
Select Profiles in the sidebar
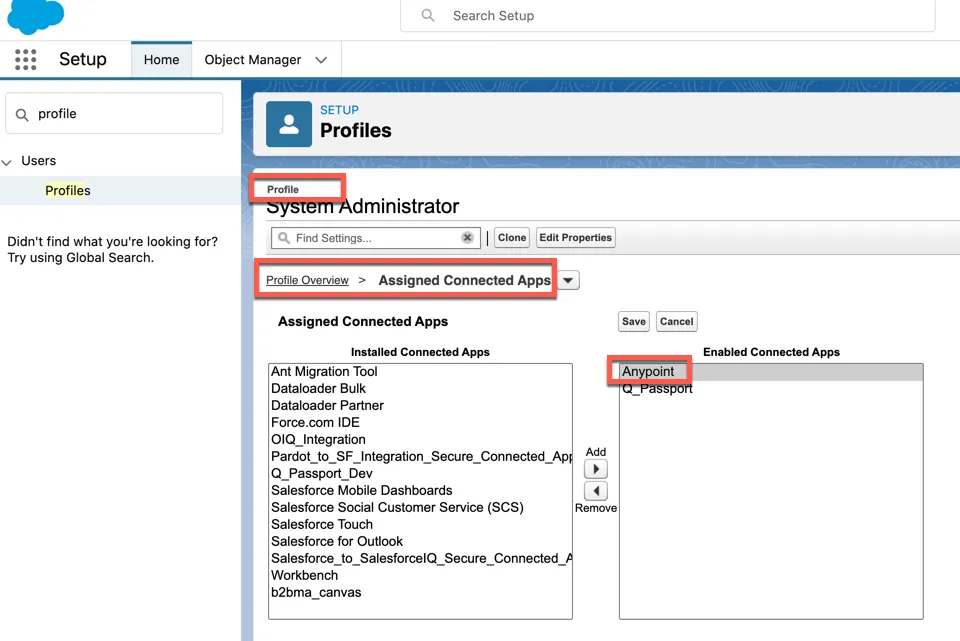coord(68,190)
